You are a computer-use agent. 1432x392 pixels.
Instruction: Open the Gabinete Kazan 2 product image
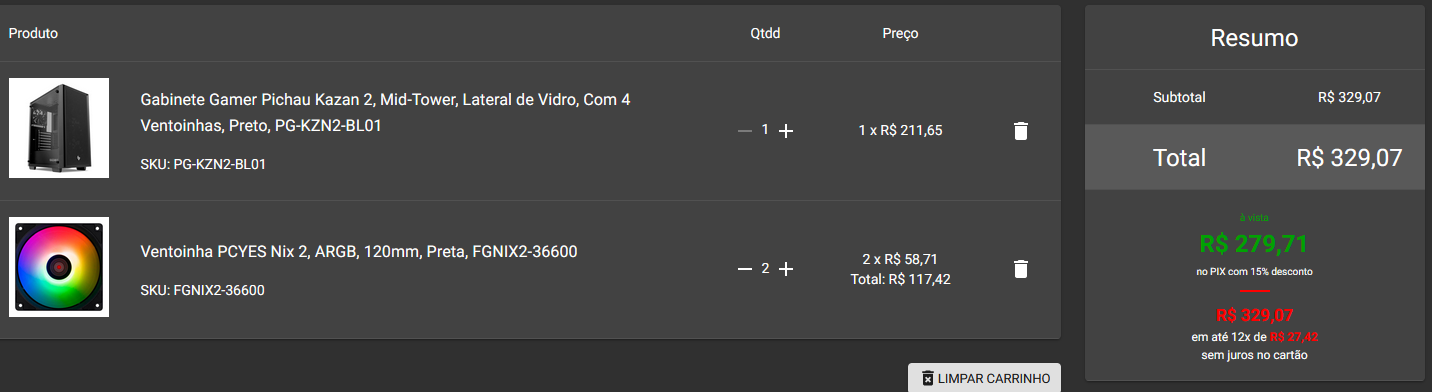59,128
